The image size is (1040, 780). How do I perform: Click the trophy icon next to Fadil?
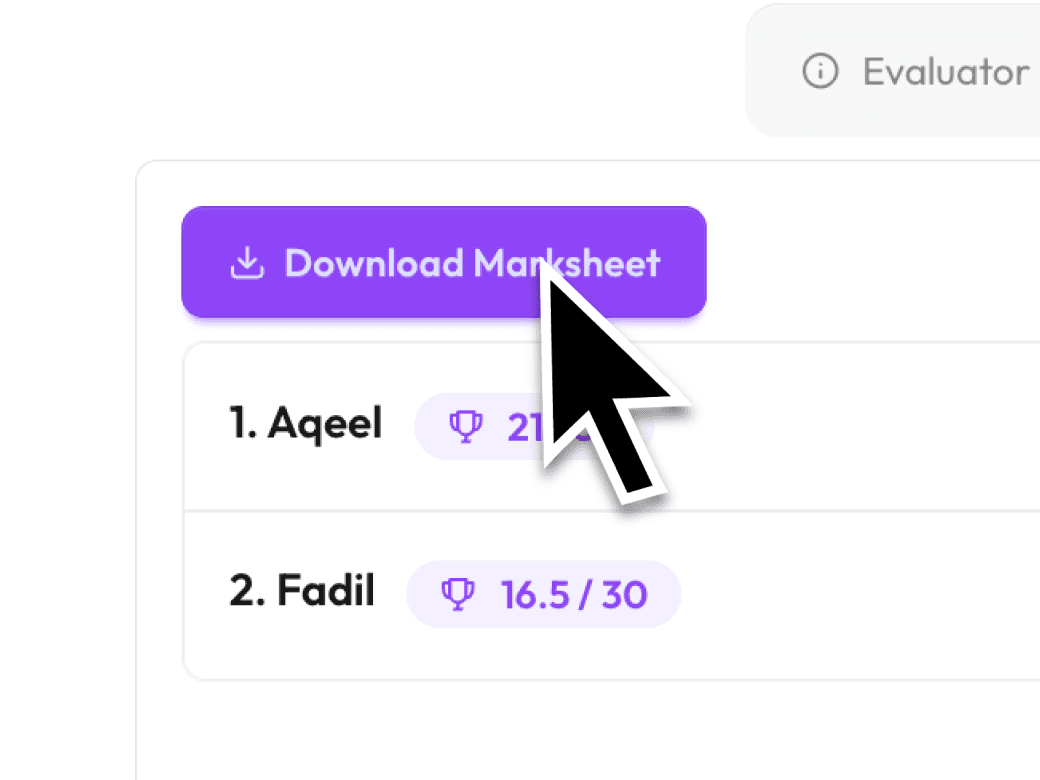pyautogui.click(x=458, y=594)
